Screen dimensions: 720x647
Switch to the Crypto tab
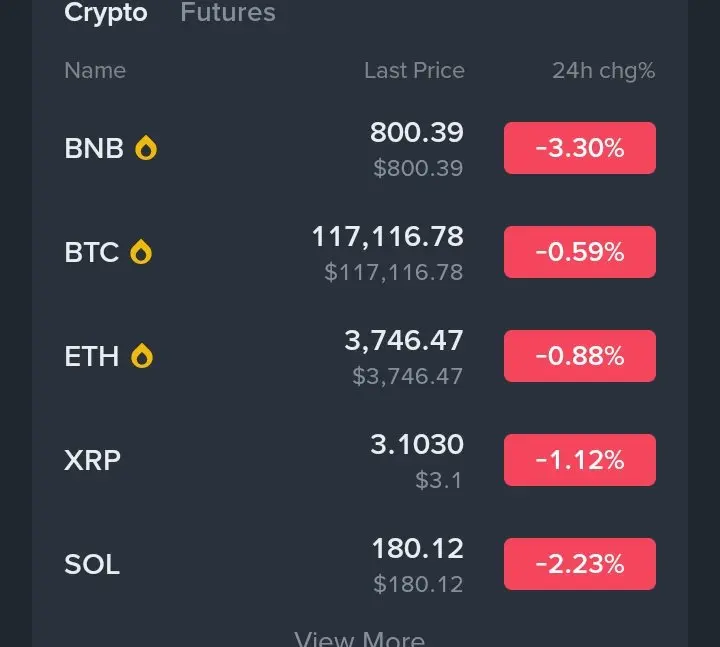[106, 13]
